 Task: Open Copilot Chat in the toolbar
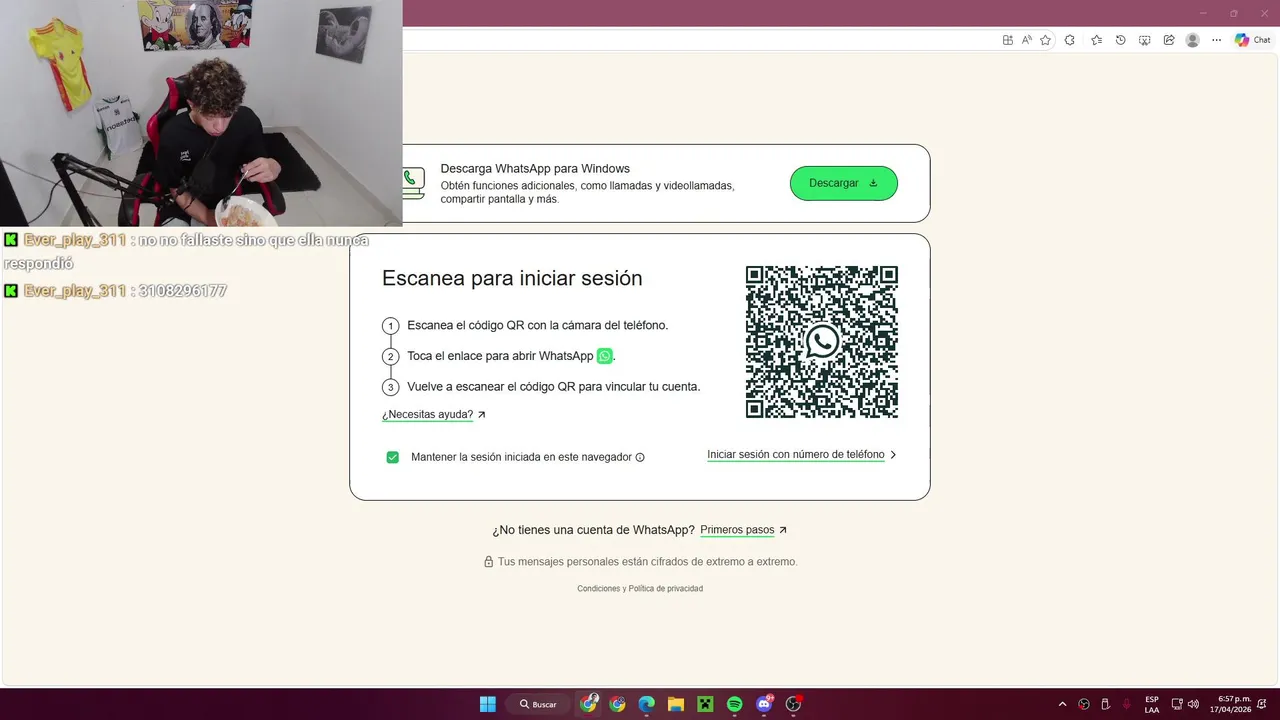tap(1253, 40)
